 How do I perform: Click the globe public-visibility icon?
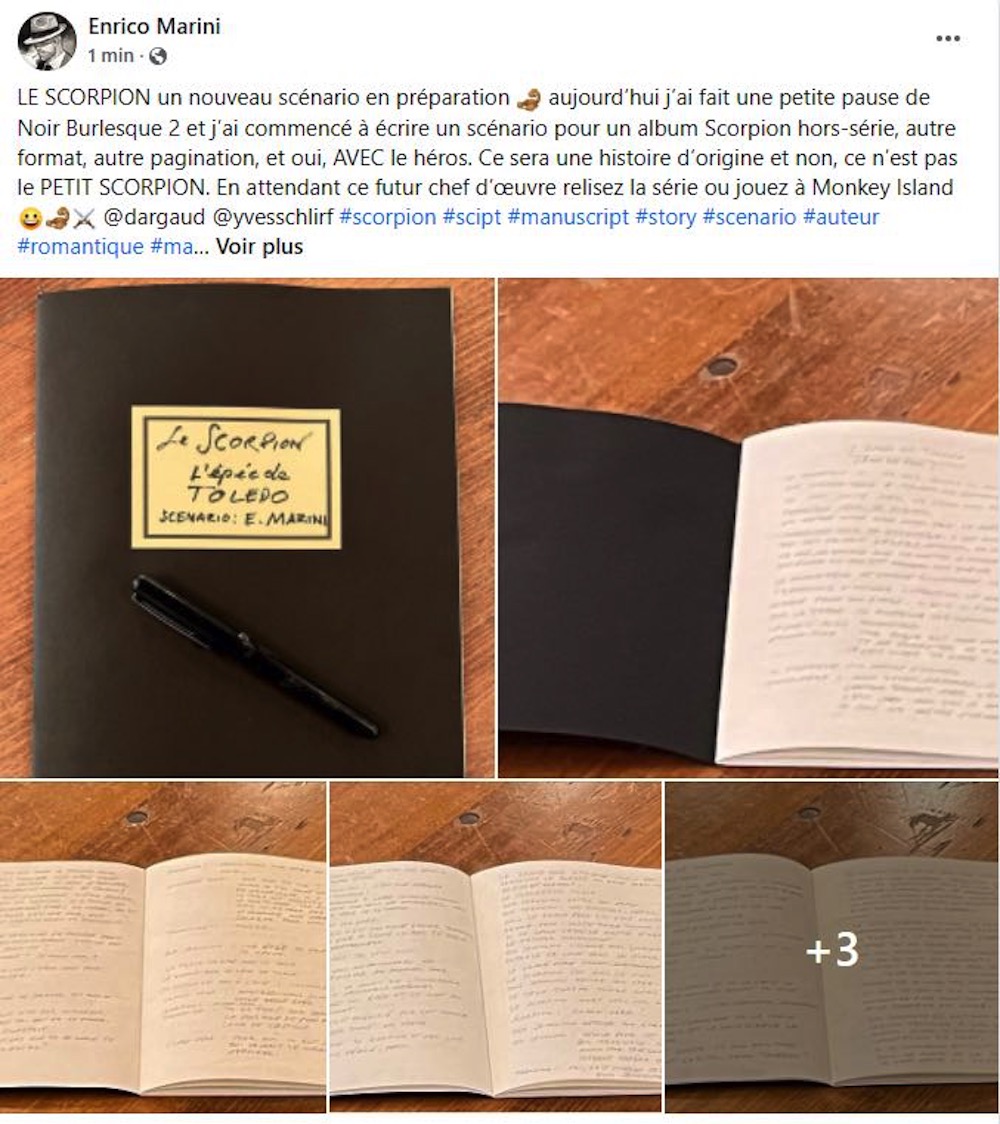point(158,56)
